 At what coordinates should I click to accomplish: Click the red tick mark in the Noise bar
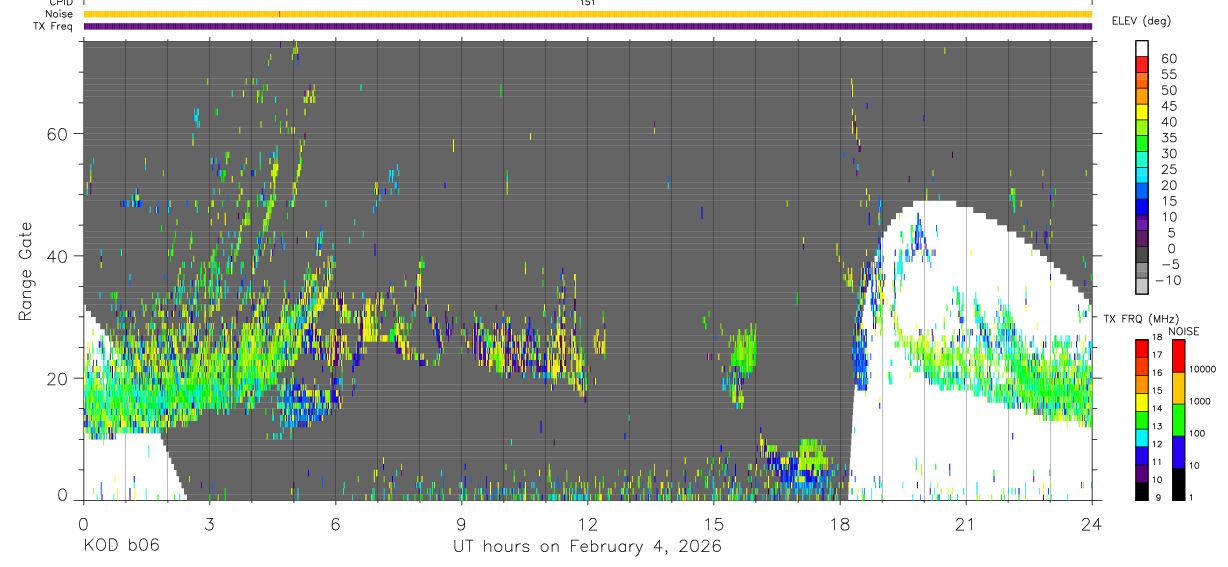(279, 14)
